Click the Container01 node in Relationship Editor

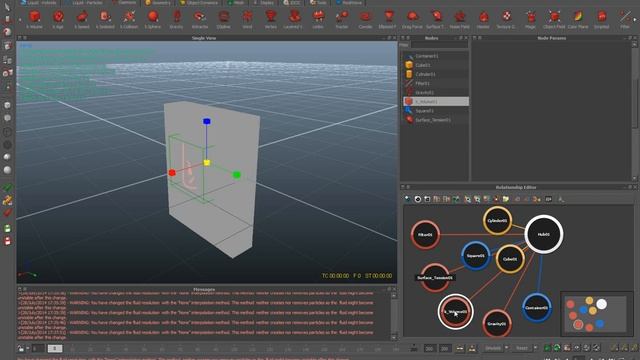click(x=536, y=308)
